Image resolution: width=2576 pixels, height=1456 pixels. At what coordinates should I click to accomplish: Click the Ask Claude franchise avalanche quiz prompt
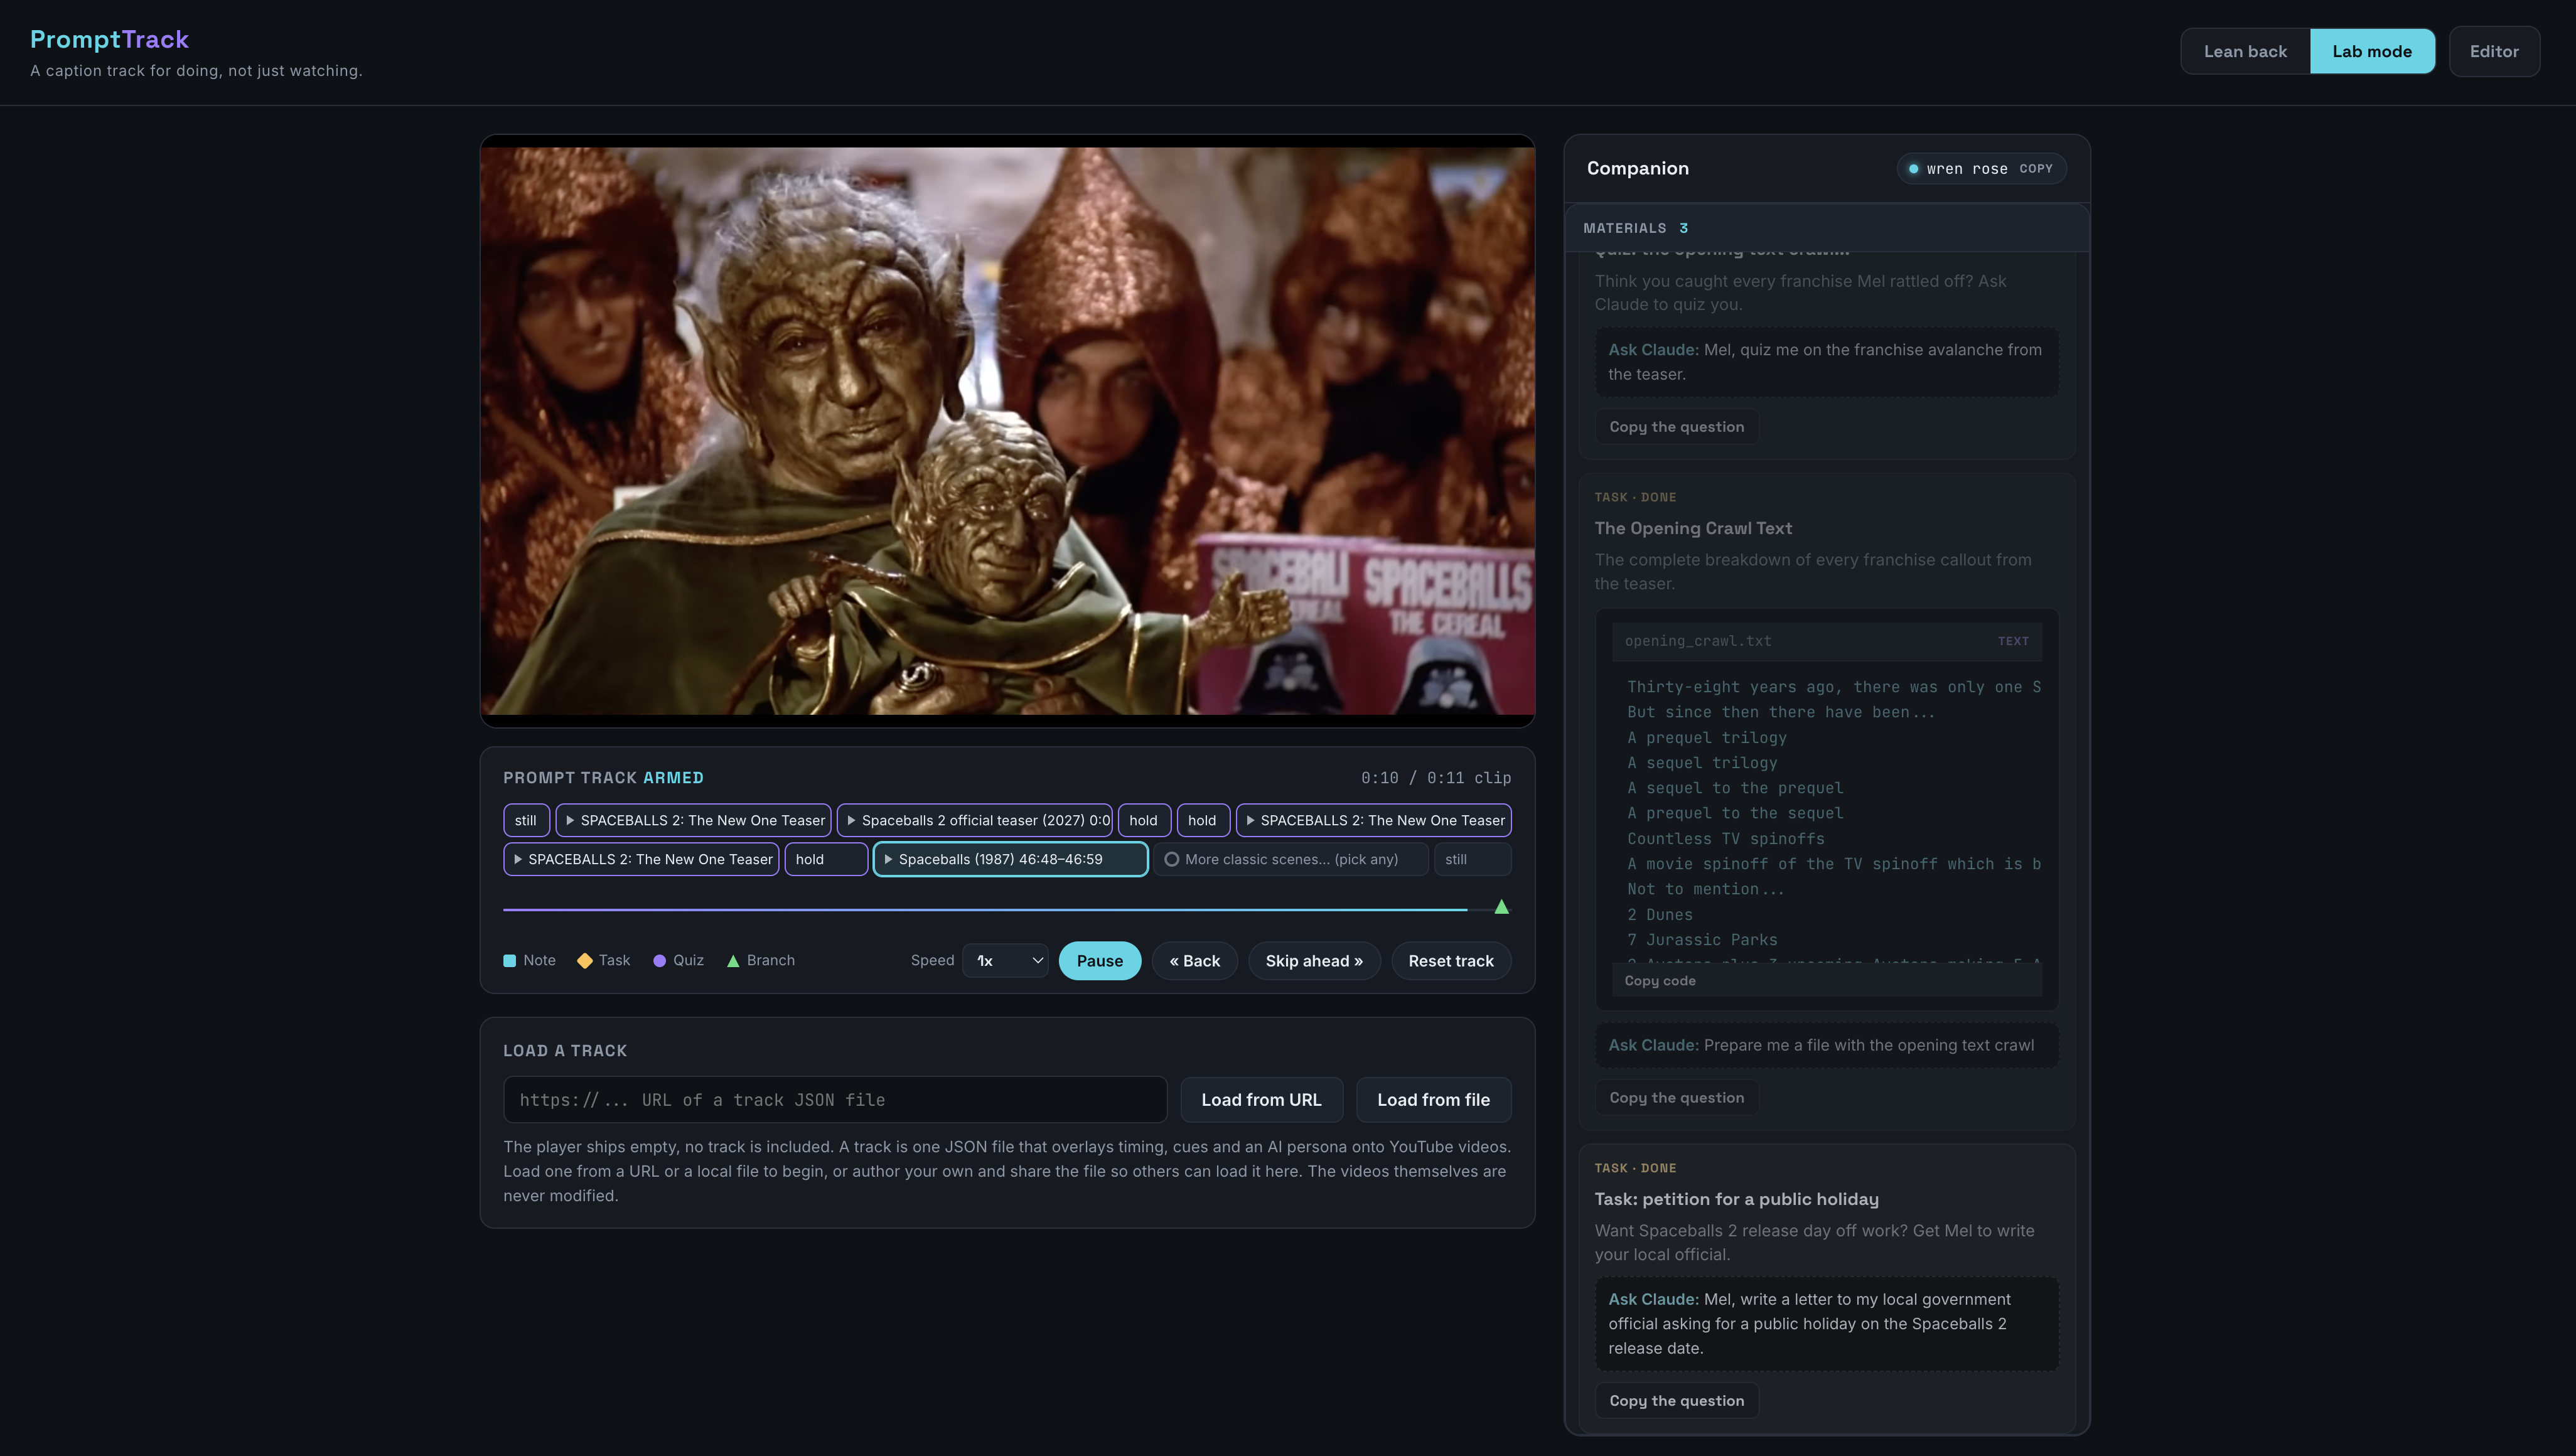[1827, 361]
